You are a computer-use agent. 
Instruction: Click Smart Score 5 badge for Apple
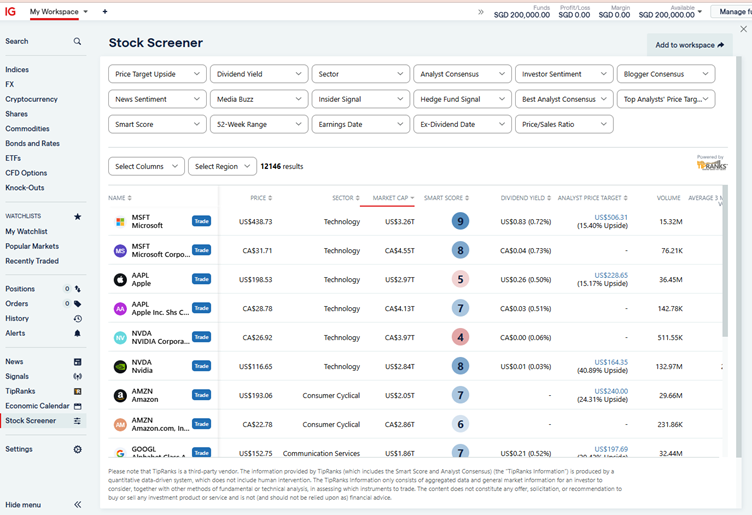click(x=460, y=279)
